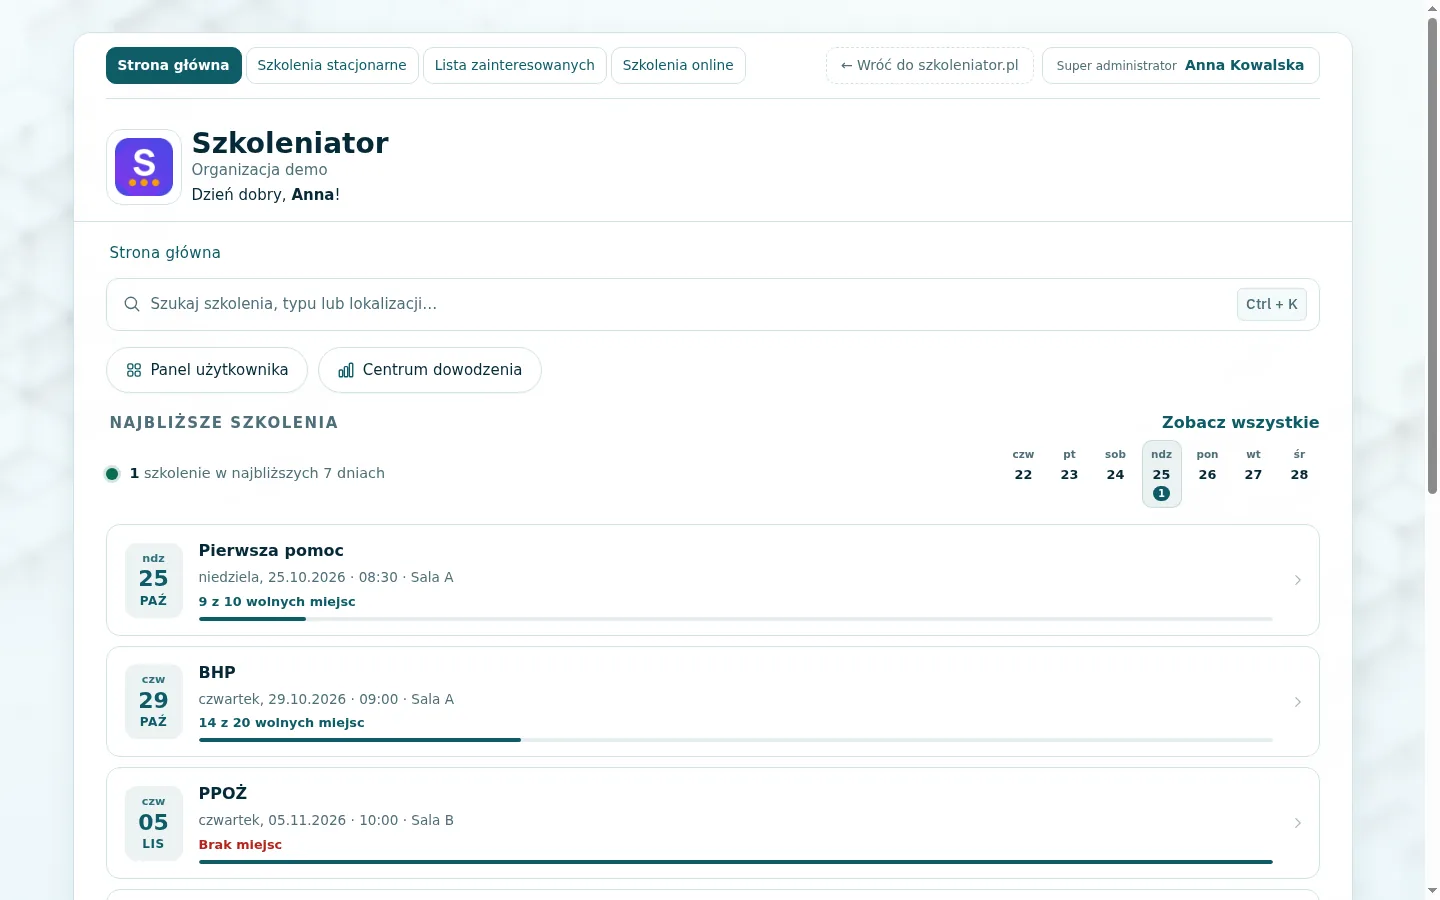Select wt 27 in week strip

coord(1253,473)
